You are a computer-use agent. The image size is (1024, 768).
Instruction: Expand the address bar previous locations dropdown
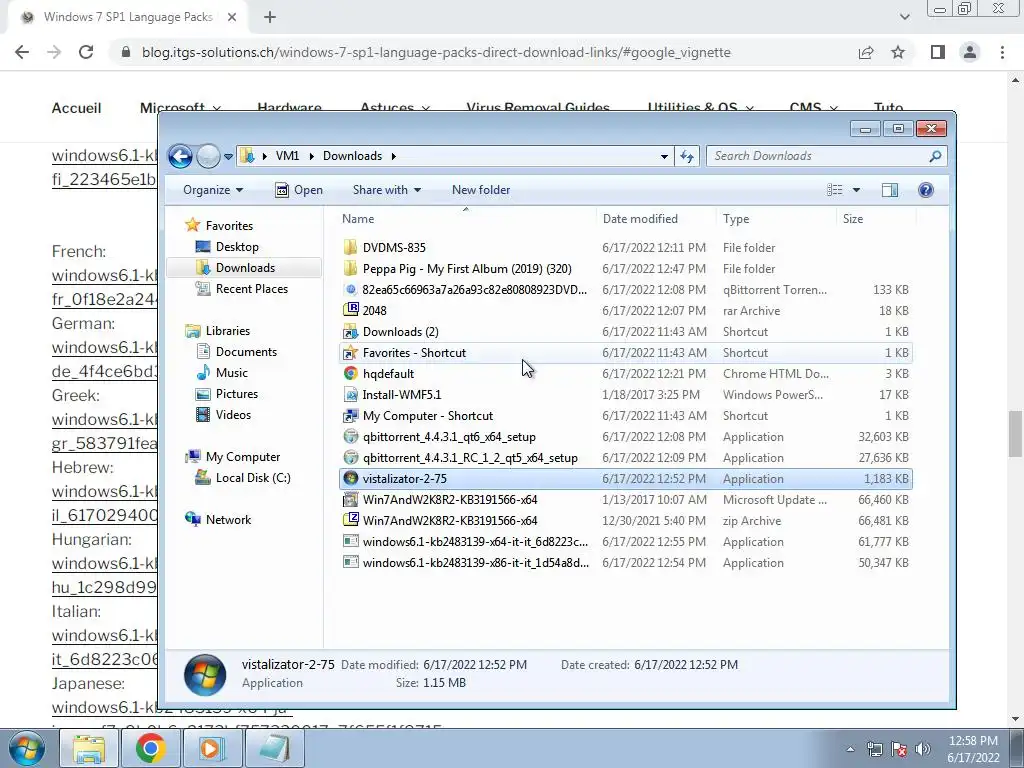click(664, 156)
